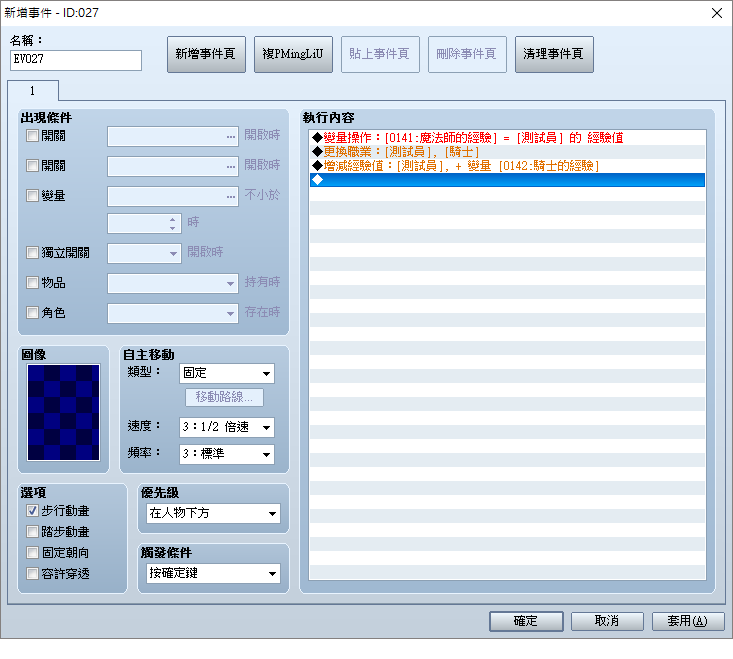
Task: Click the 變量 value spinner arrows
Action: point(172,223)
